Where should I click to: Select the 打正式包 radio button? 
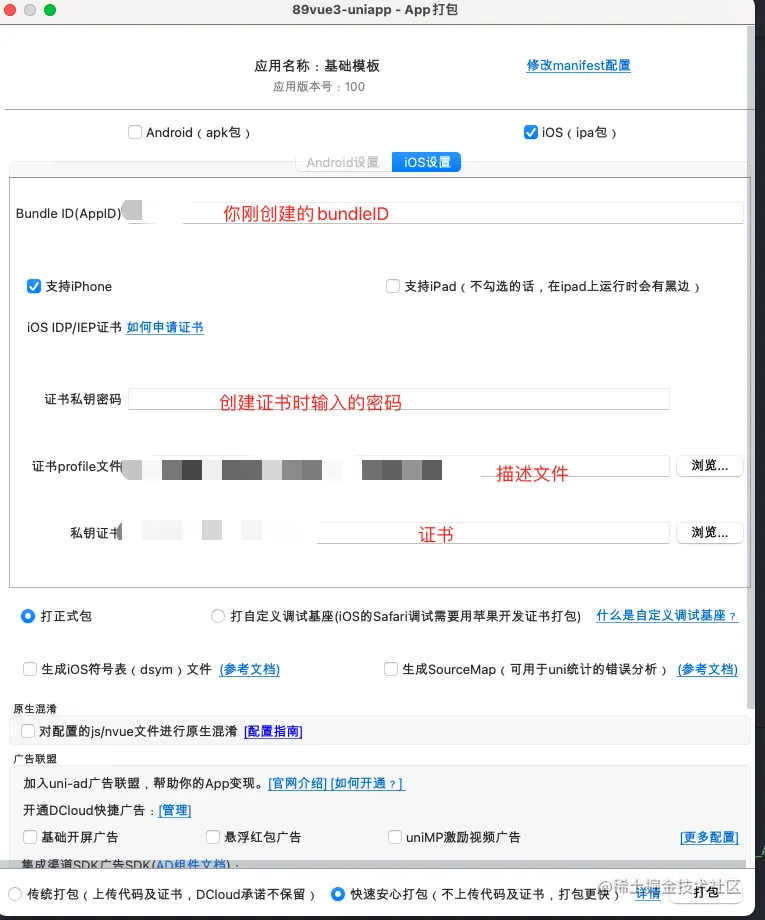tap(28, 616)
